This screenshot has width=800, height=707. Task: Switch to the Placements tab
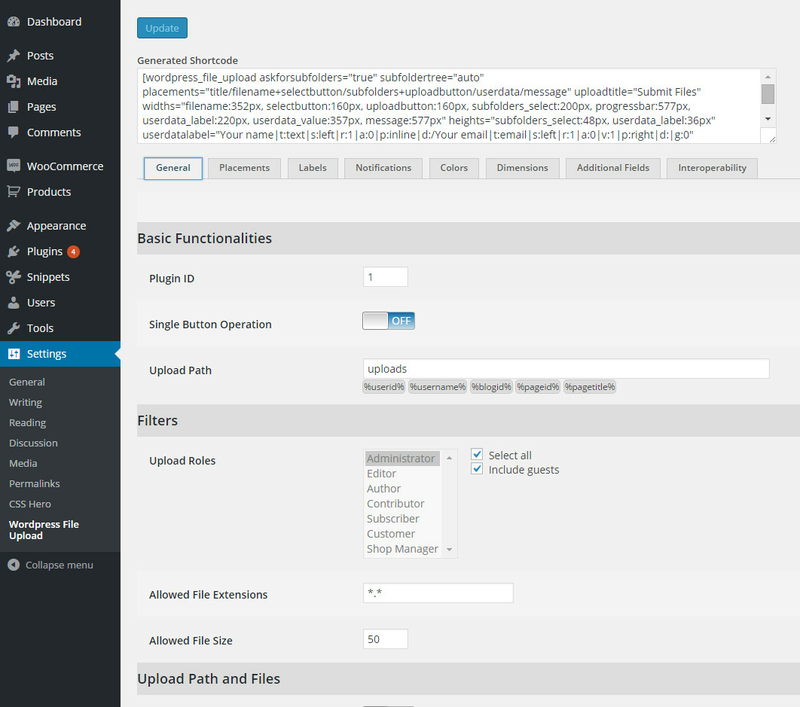click(x=244, y=168)
